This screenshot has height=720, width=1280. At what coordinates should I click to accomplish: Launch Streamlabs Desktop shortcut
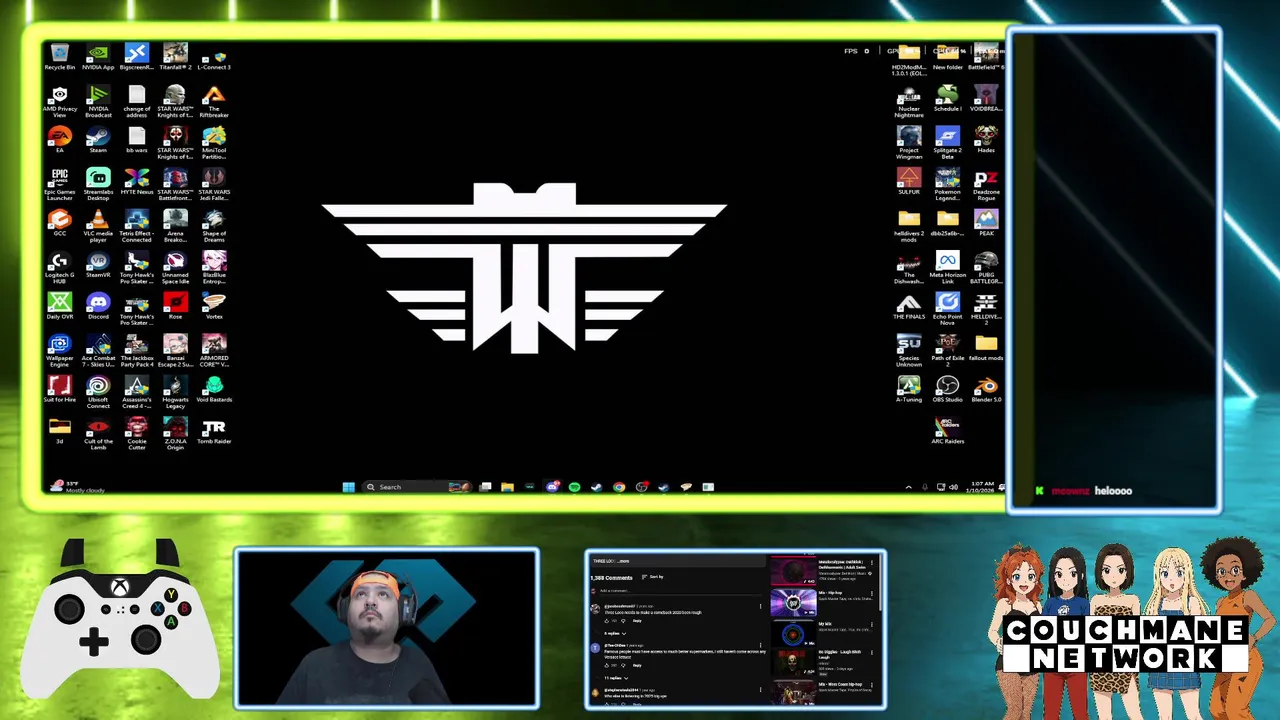[x=98, y=184]
